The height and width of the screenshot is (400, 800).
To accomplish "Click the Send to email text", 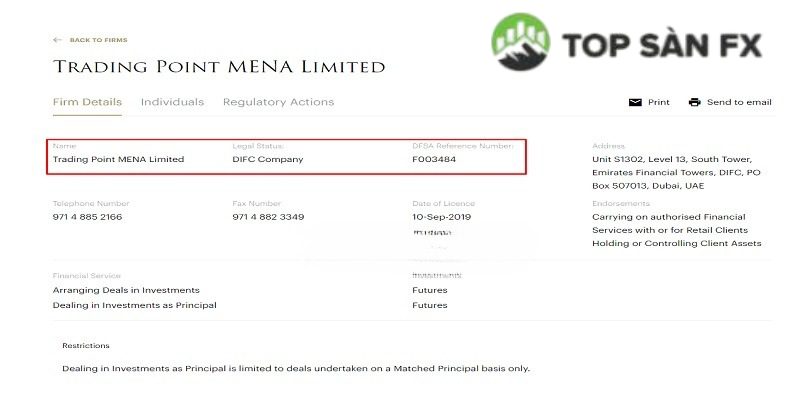I will tap(739, 102).
